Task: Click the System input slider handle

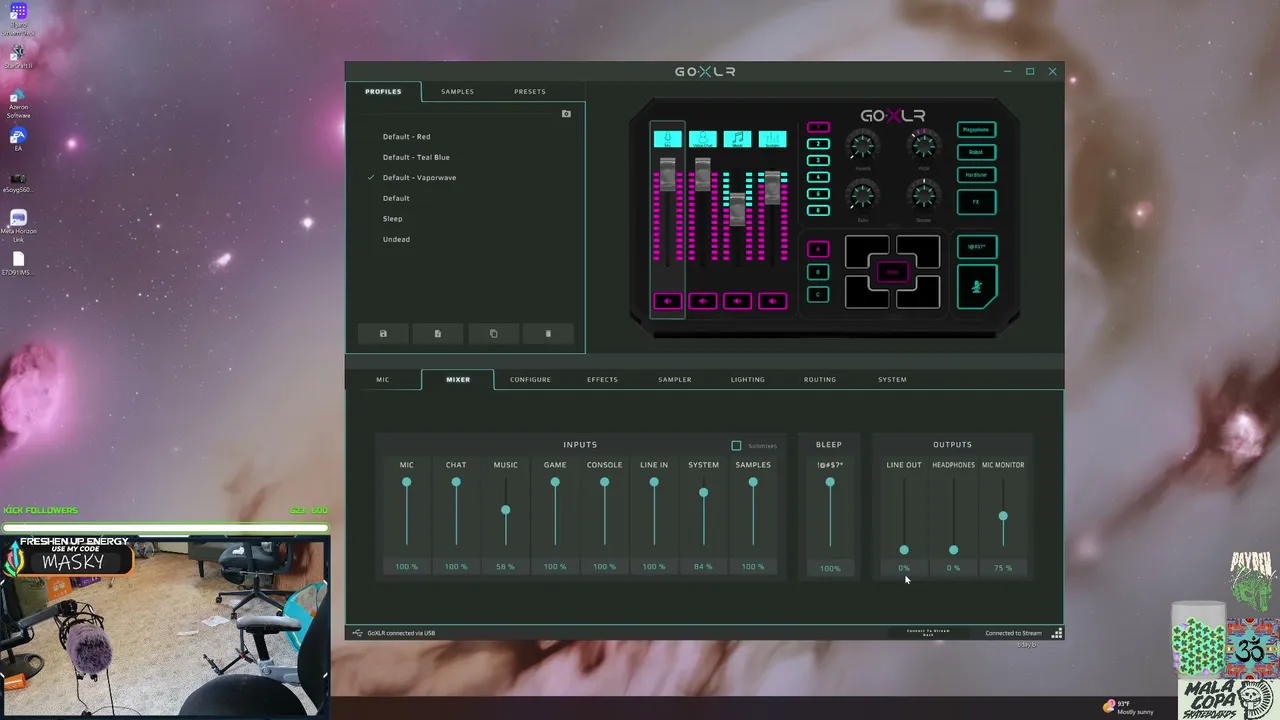Action: pos(703,493)
